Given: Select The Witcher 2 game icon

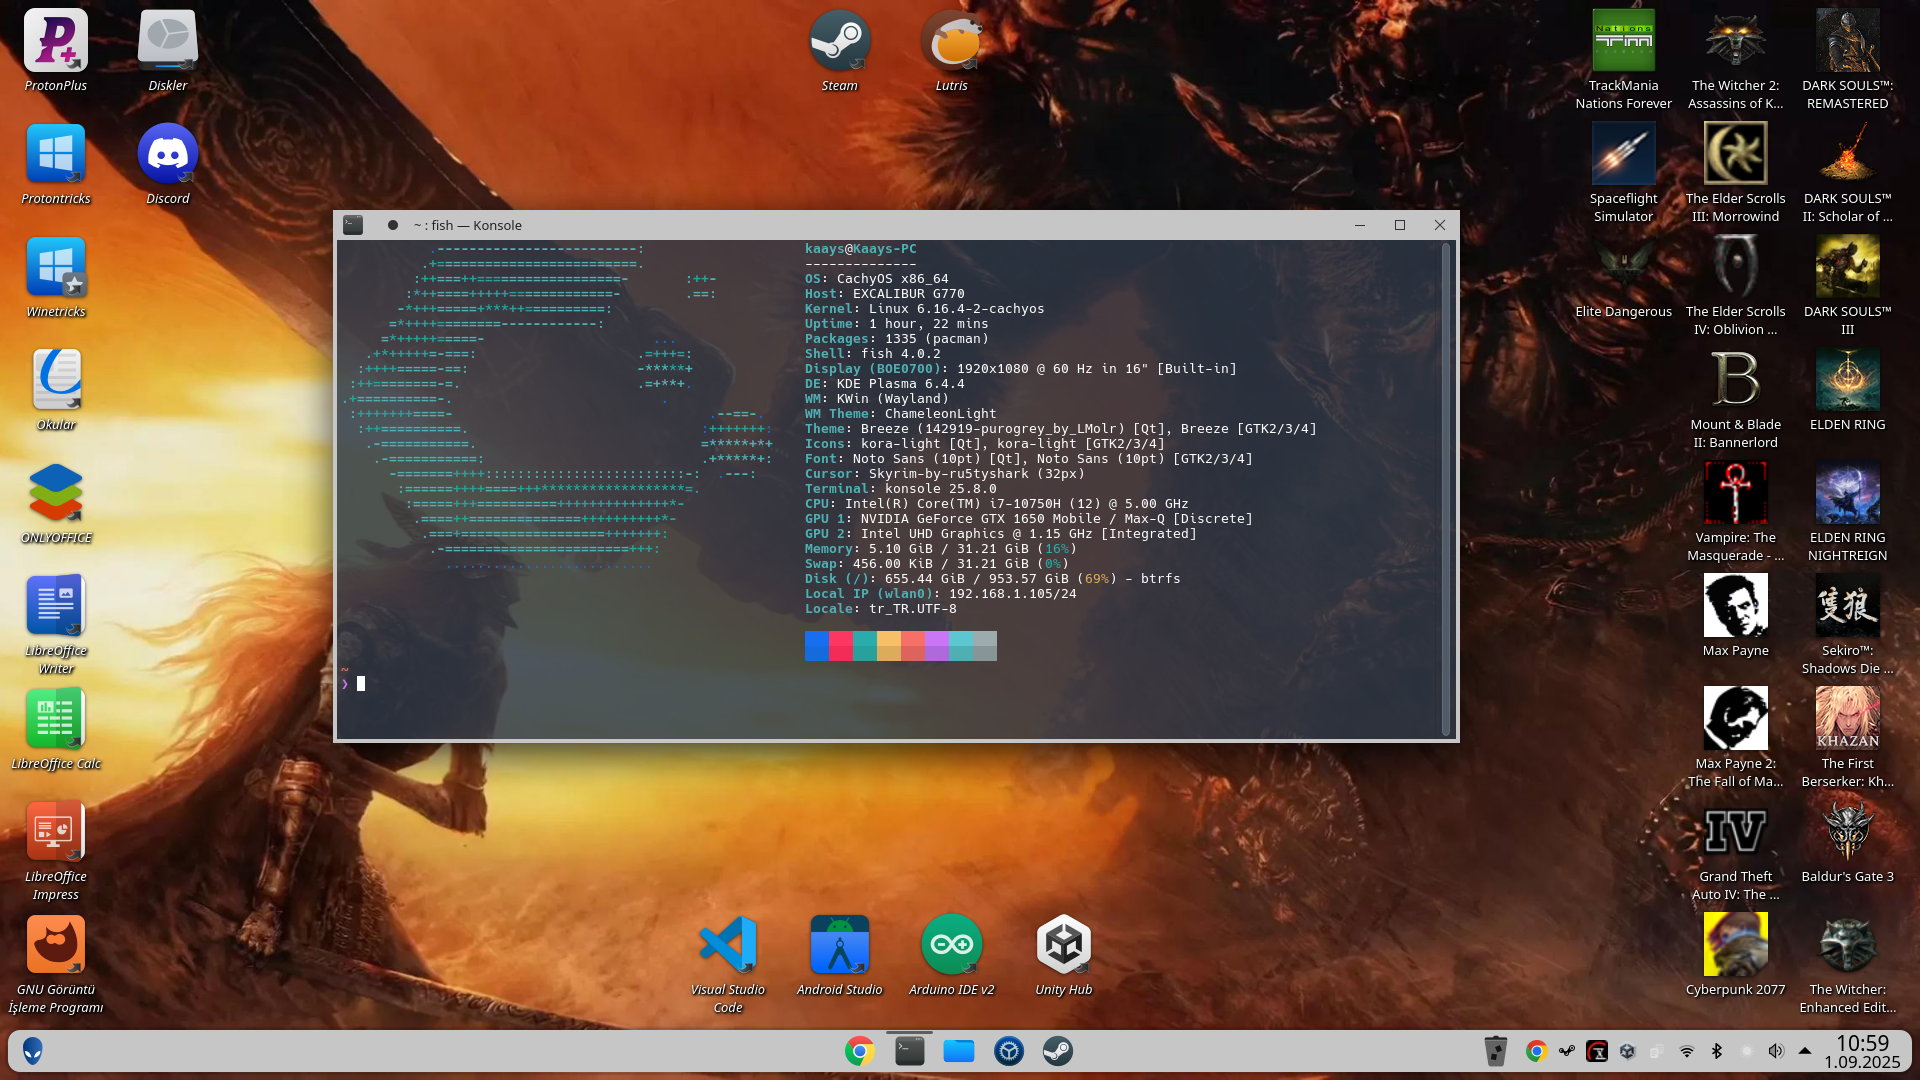Looking at the screenshot, I should coord(1735,42).
